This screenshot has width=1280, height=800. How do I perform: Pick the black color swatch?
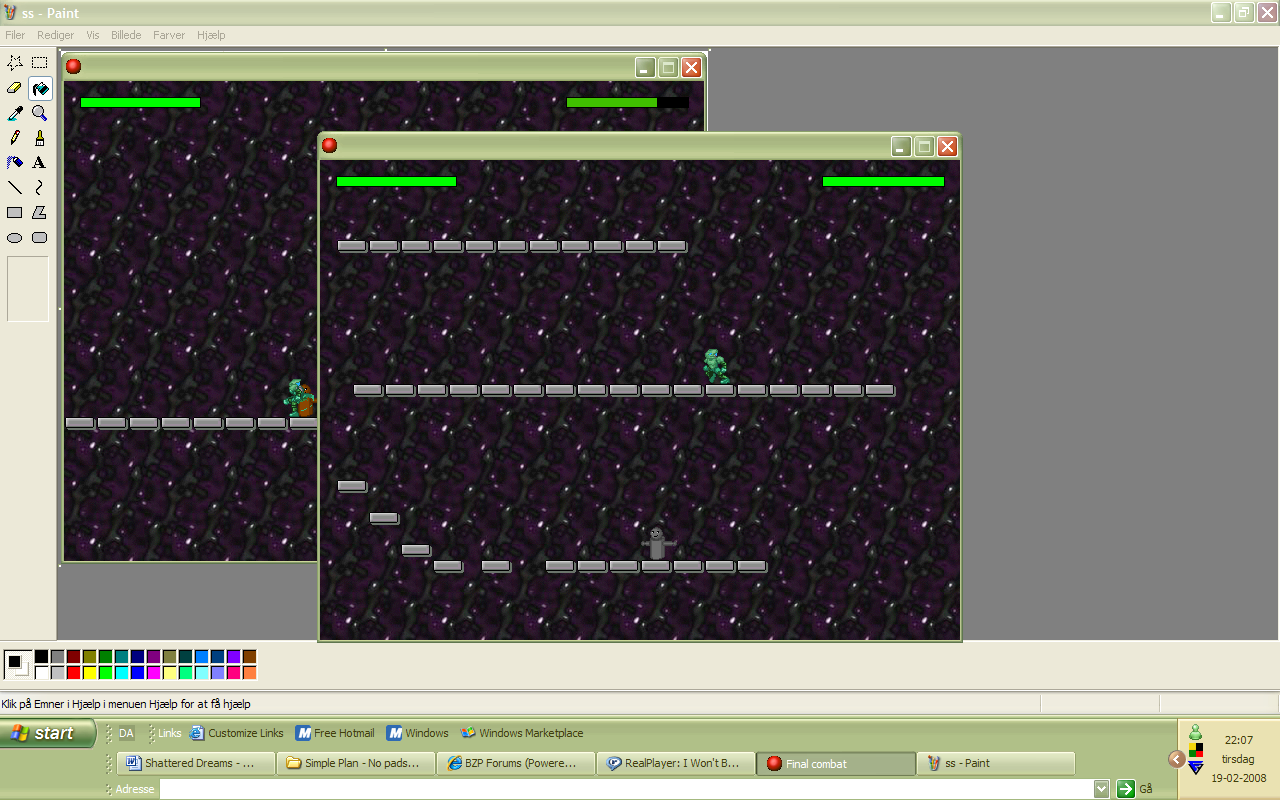(x=41, y=657)
